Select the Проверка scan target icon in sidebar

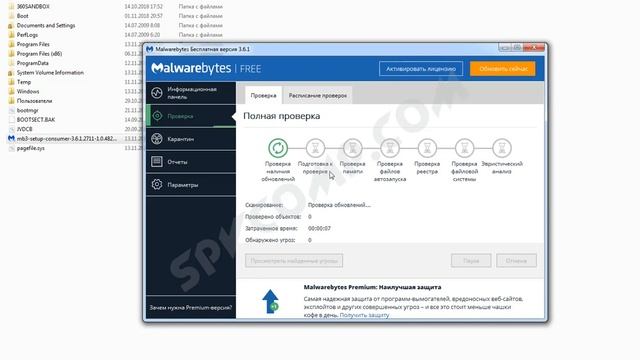click(x=157, y=116)
